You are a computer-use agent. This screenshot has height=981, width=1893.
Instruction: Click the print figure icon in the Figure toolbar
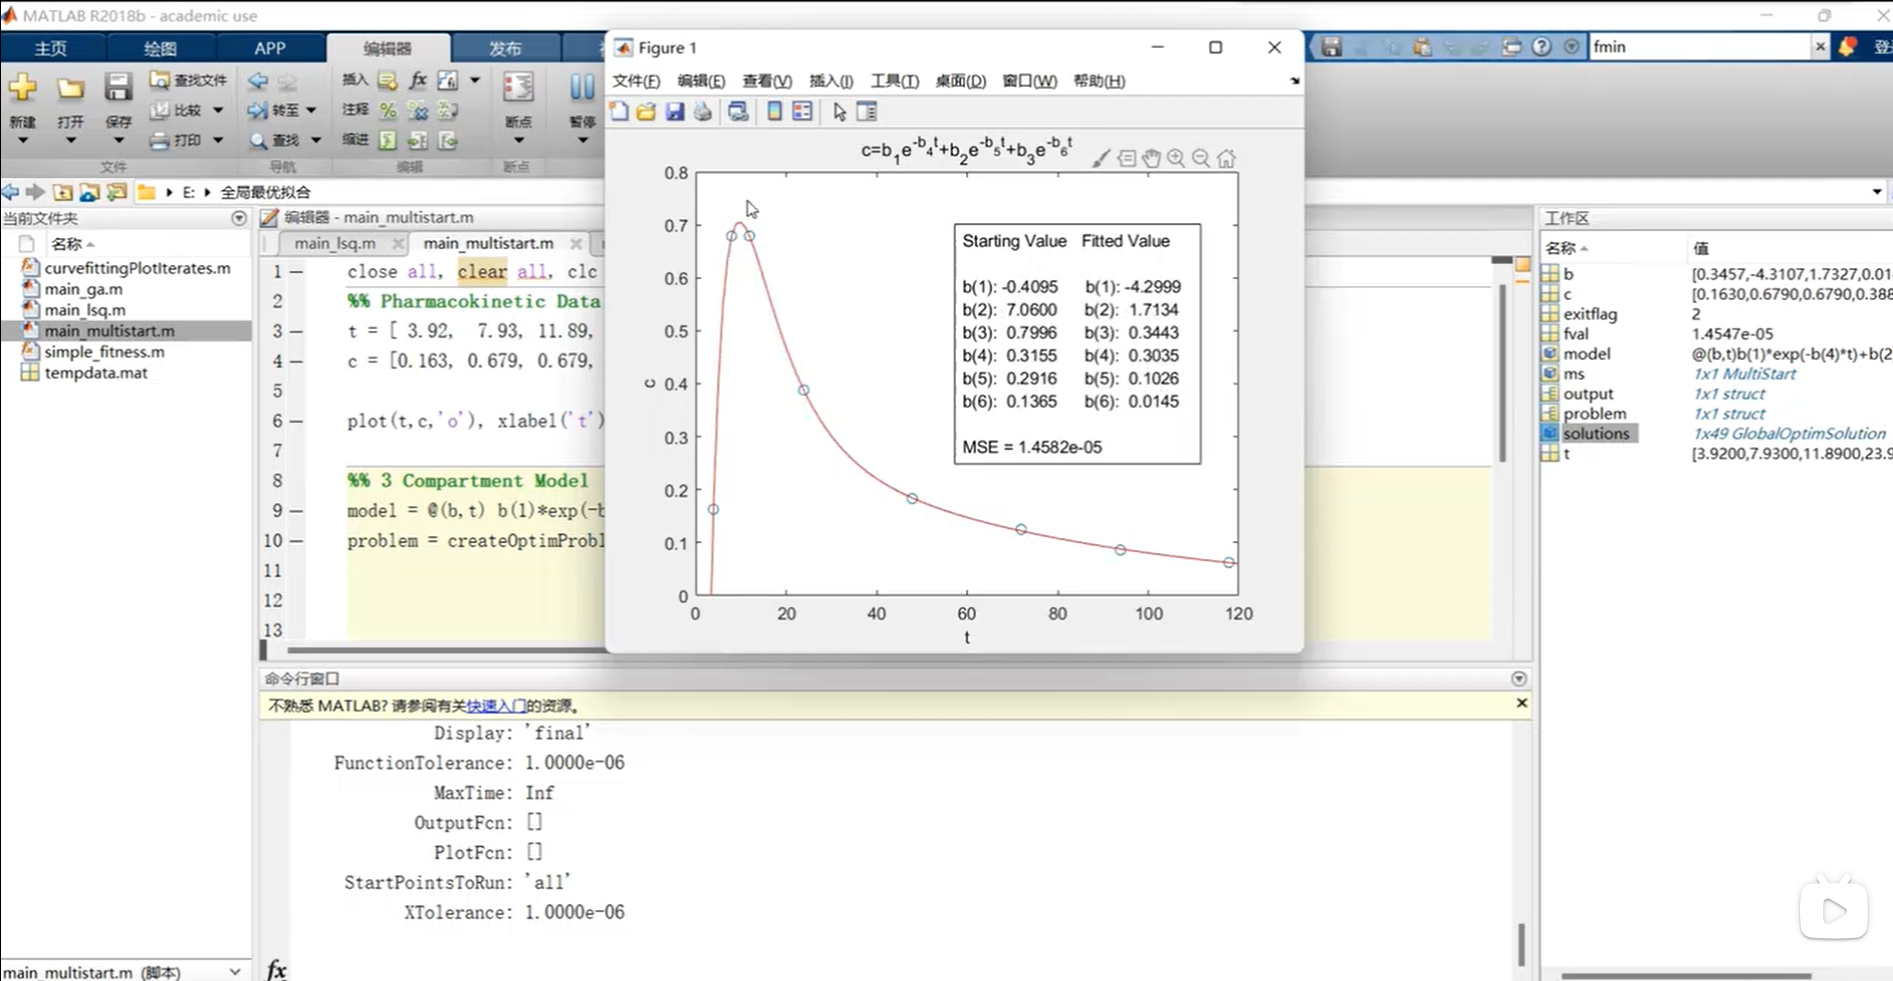pos(703,112)
